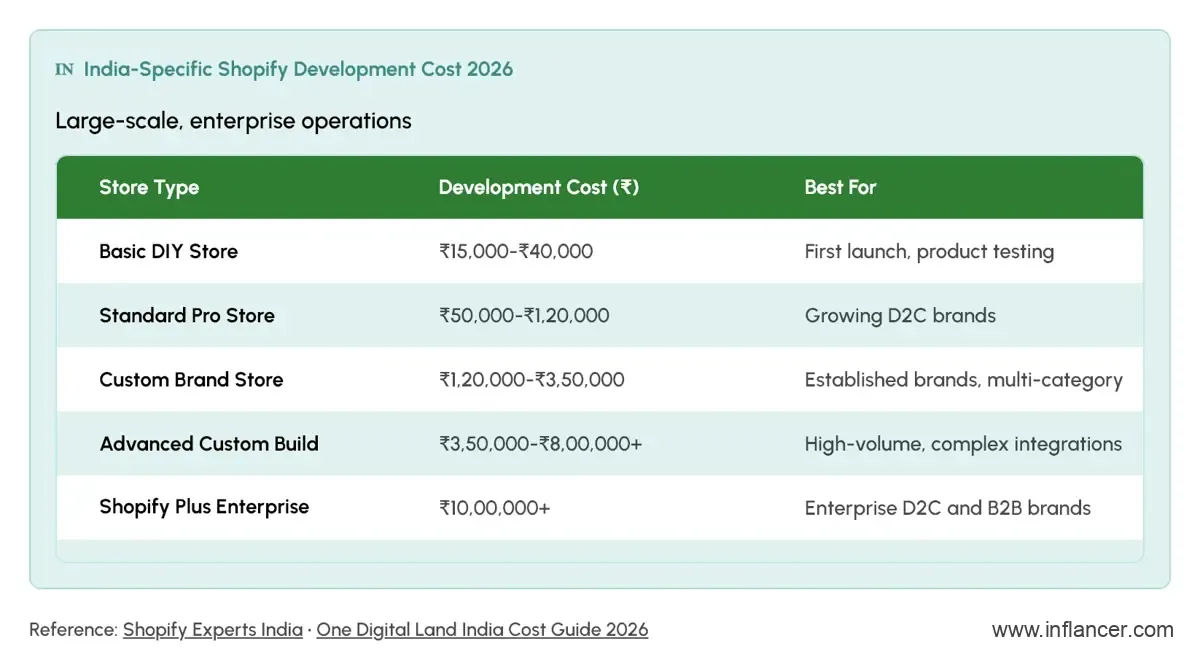Select the 'Standard Pro Store' cell
Image resolution: width=1200 pixels, height=665 pixels.
(187, 315)
